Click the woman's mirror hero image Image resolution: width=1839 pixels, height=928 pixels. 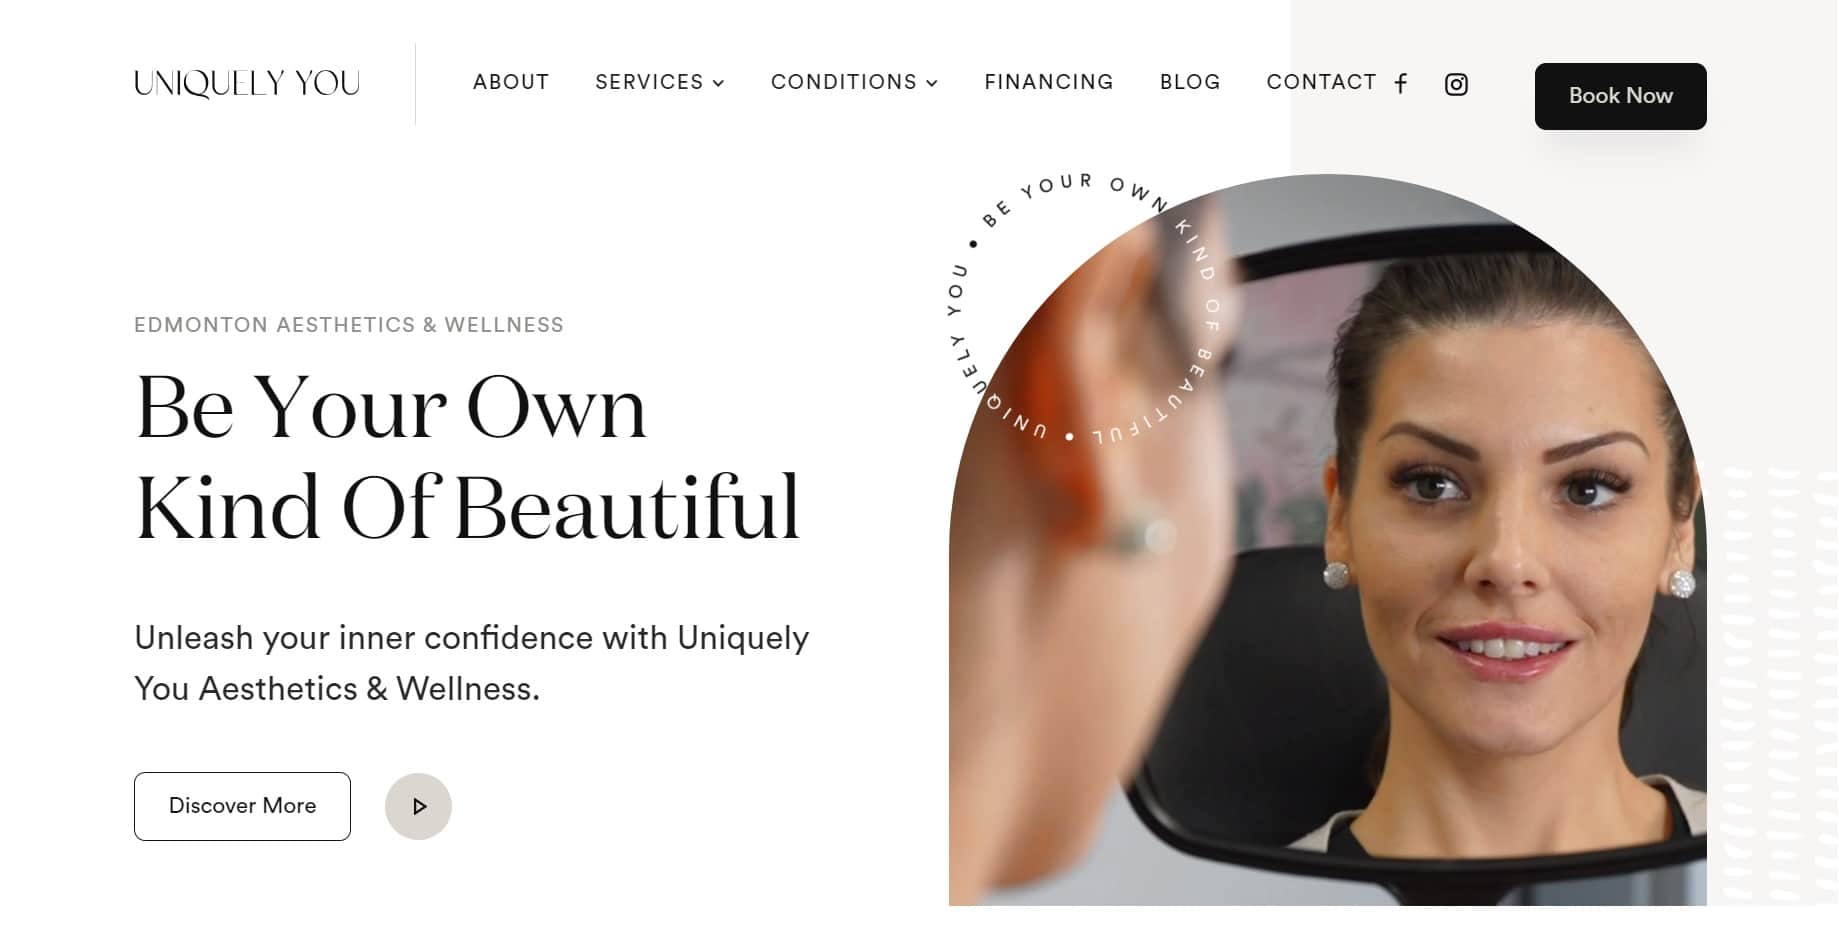point(1327,540)
